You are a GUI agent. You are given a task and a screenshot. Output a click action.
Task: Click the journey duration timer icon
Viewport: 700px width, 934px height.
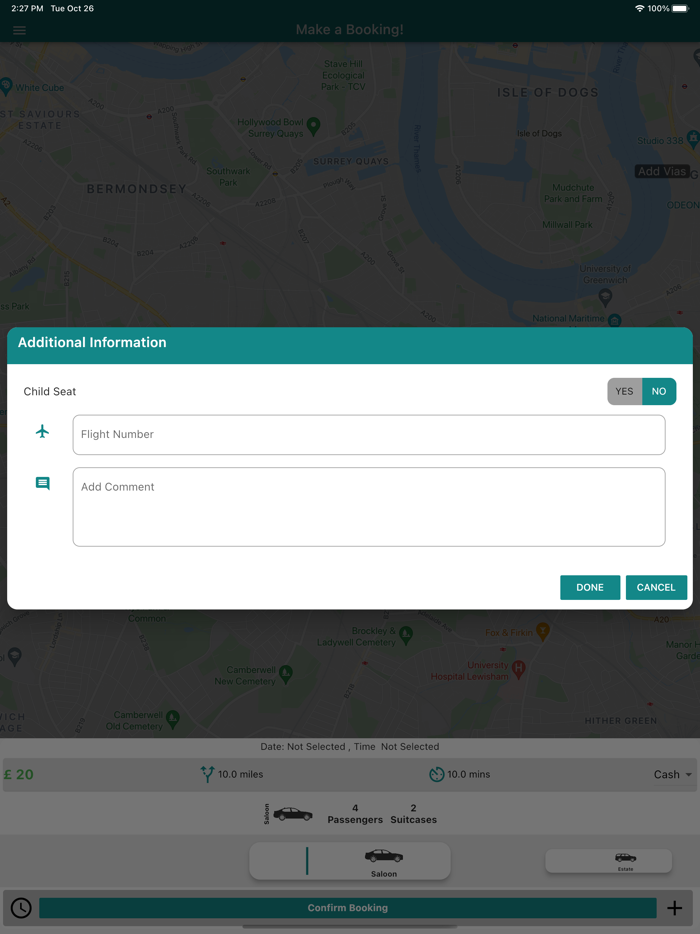437,774
